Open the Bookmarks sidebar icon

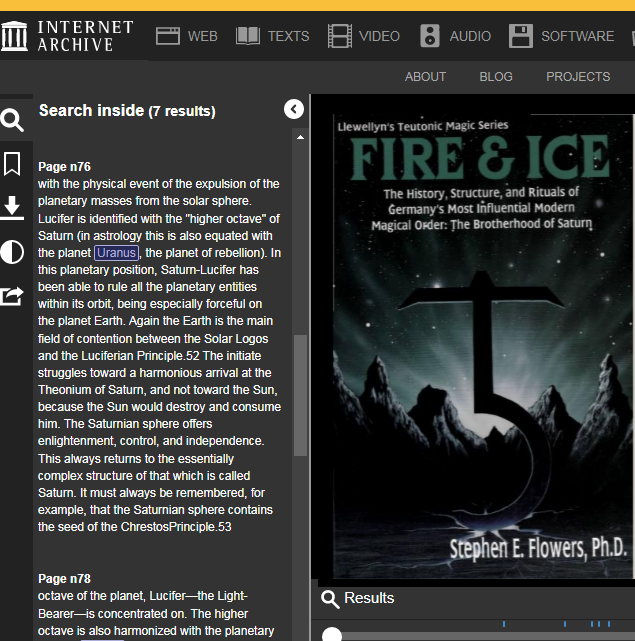click(12, 164)
